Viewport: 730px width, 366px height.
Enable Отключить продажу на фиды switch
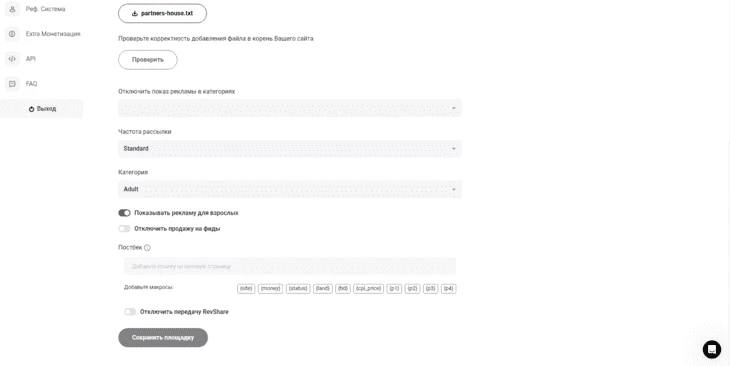pyautogui.click(x=124, y=229)
